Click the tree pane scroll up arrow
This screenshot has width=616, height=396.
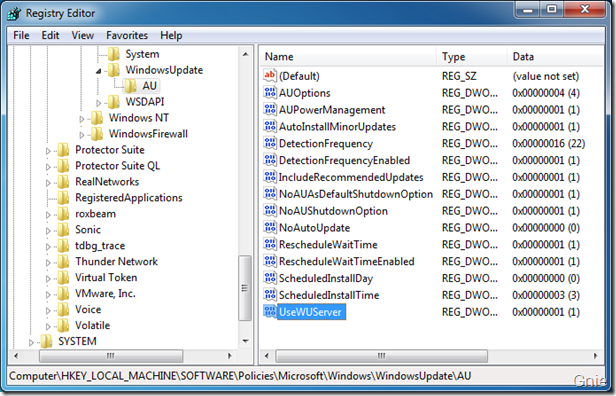246,54
